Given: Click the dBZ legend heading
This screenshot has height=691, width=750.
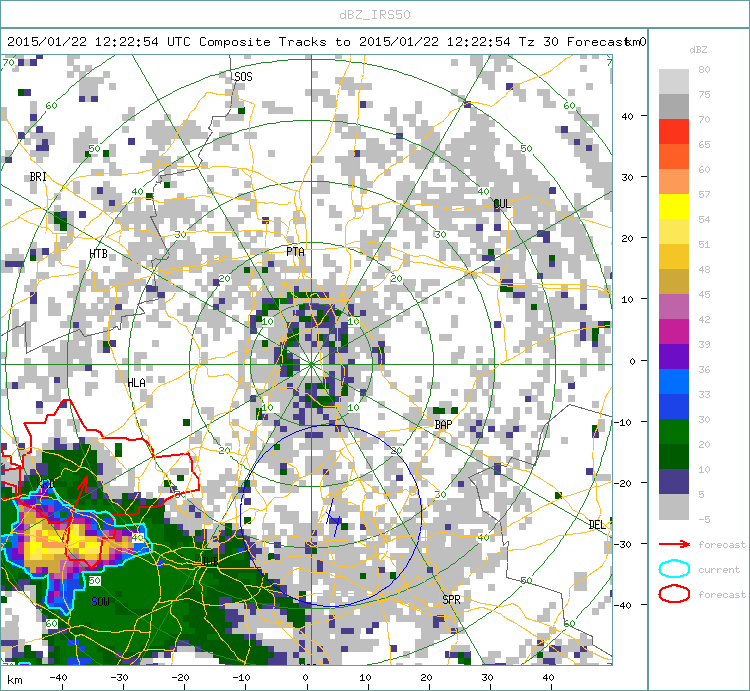Looking at the screenshot, I should click(698, 50).
